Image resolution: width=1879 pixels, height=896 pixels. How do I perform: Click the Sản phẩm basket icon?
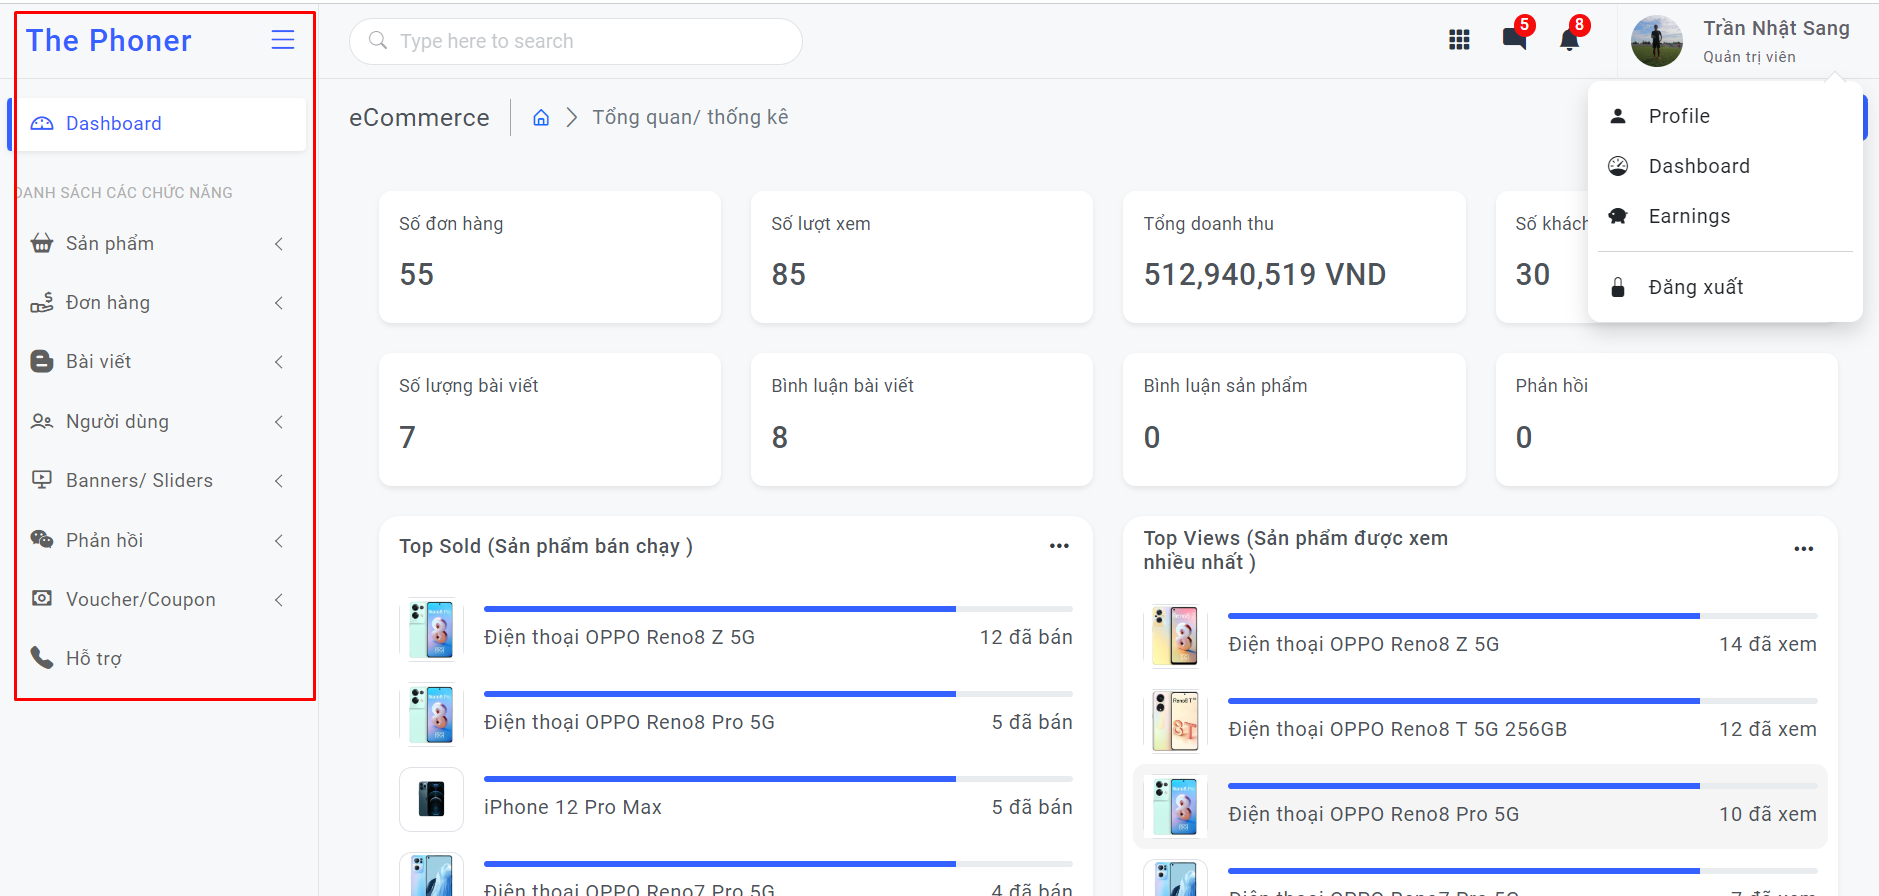coord(42,243)
